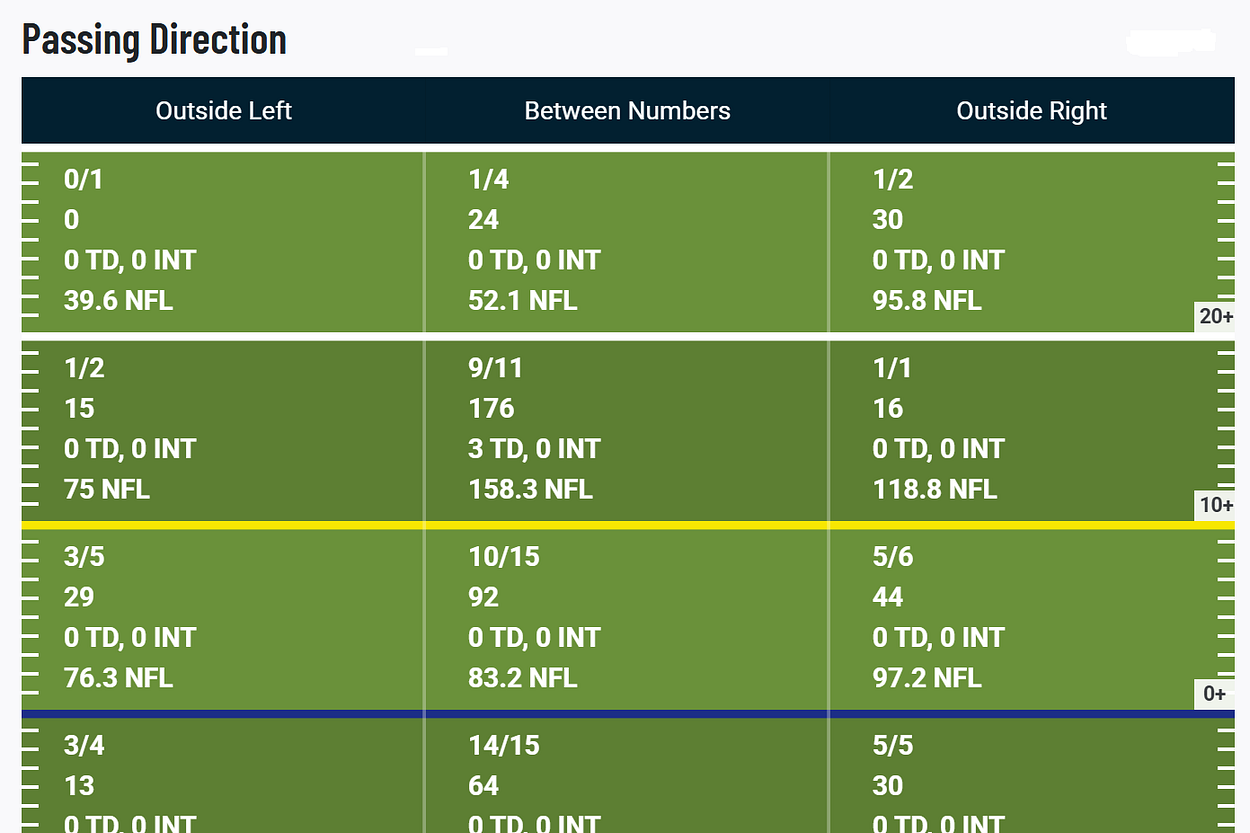The width and height of the screenshot is (1250, 833).
Task: Click the 0+ yard depth label
Action: [1215, 694]
